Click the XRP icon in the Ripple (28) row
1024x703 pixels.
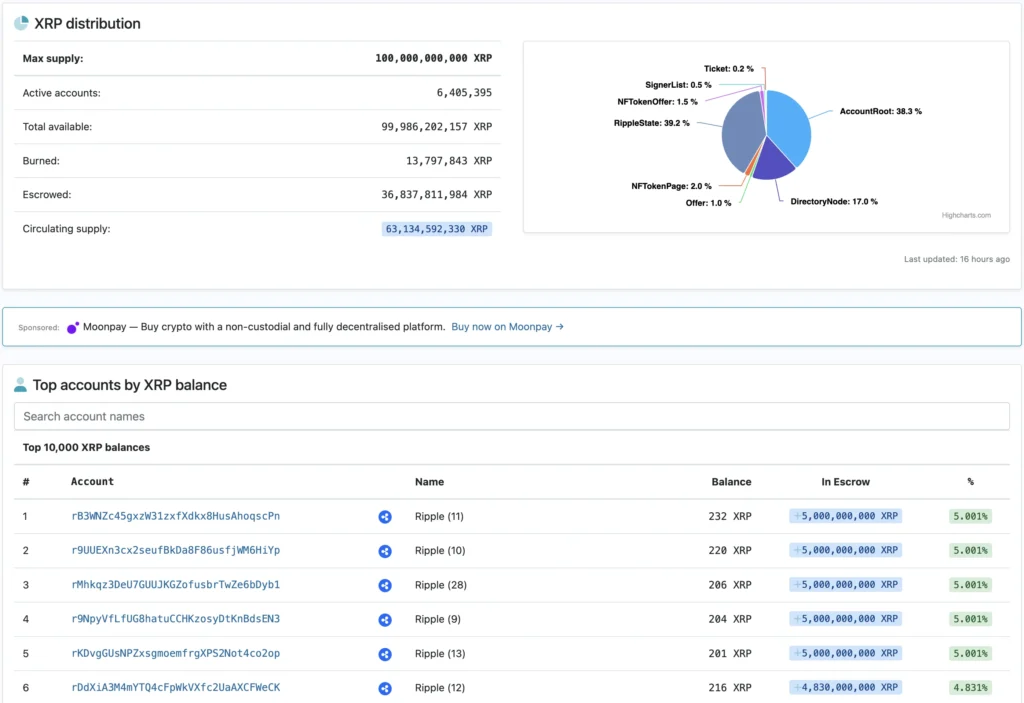(x=385, y=585)
